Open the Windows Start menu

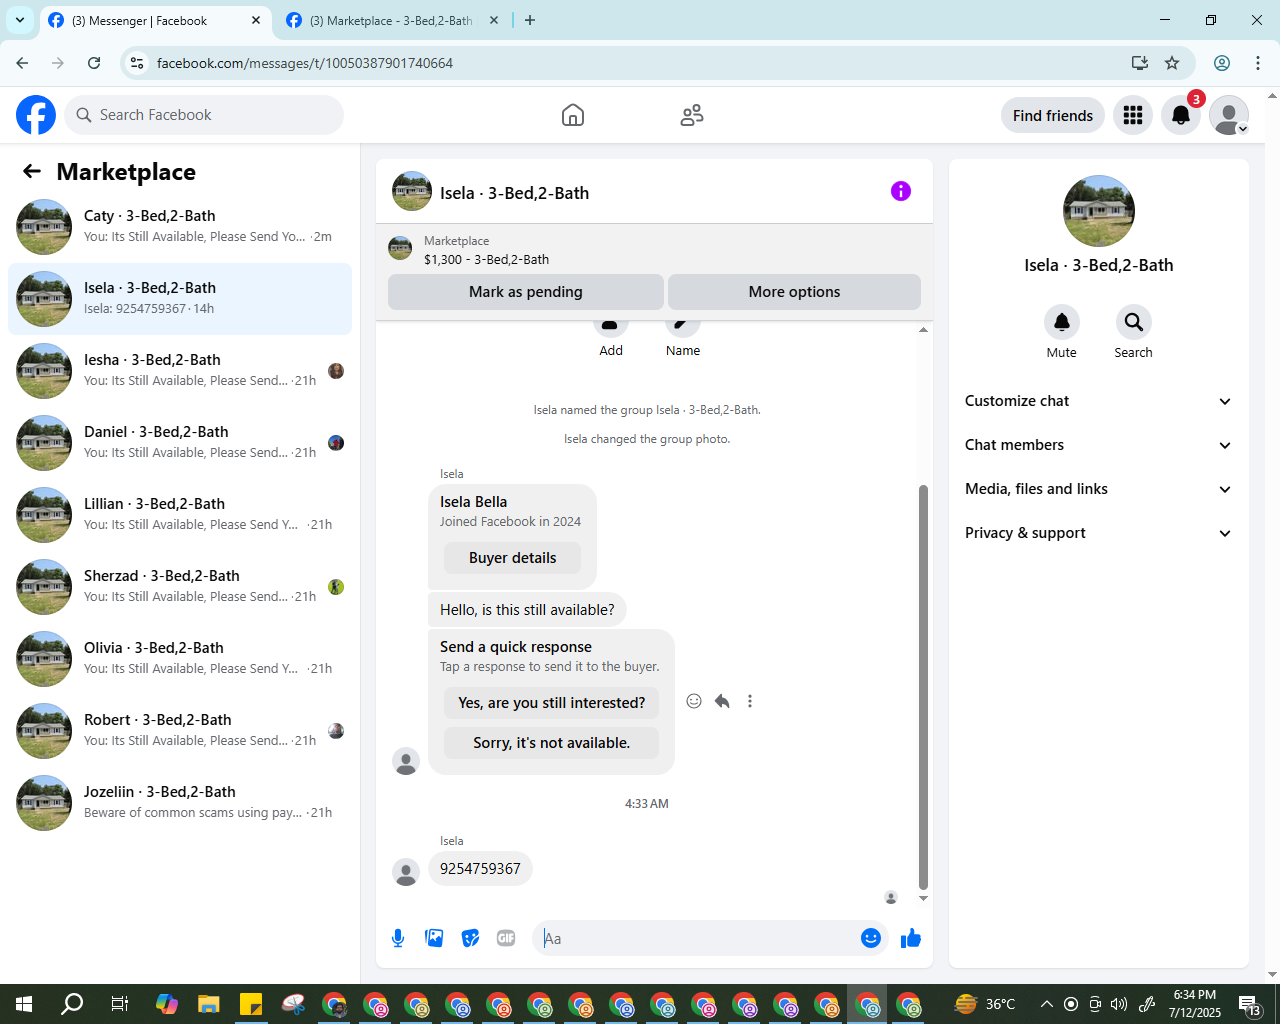24,1004
